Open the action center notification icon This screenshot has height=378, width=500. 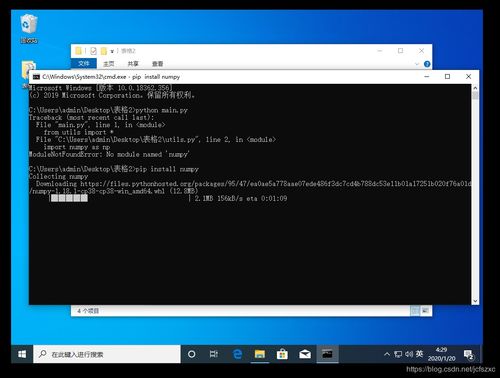pos(469,355)
